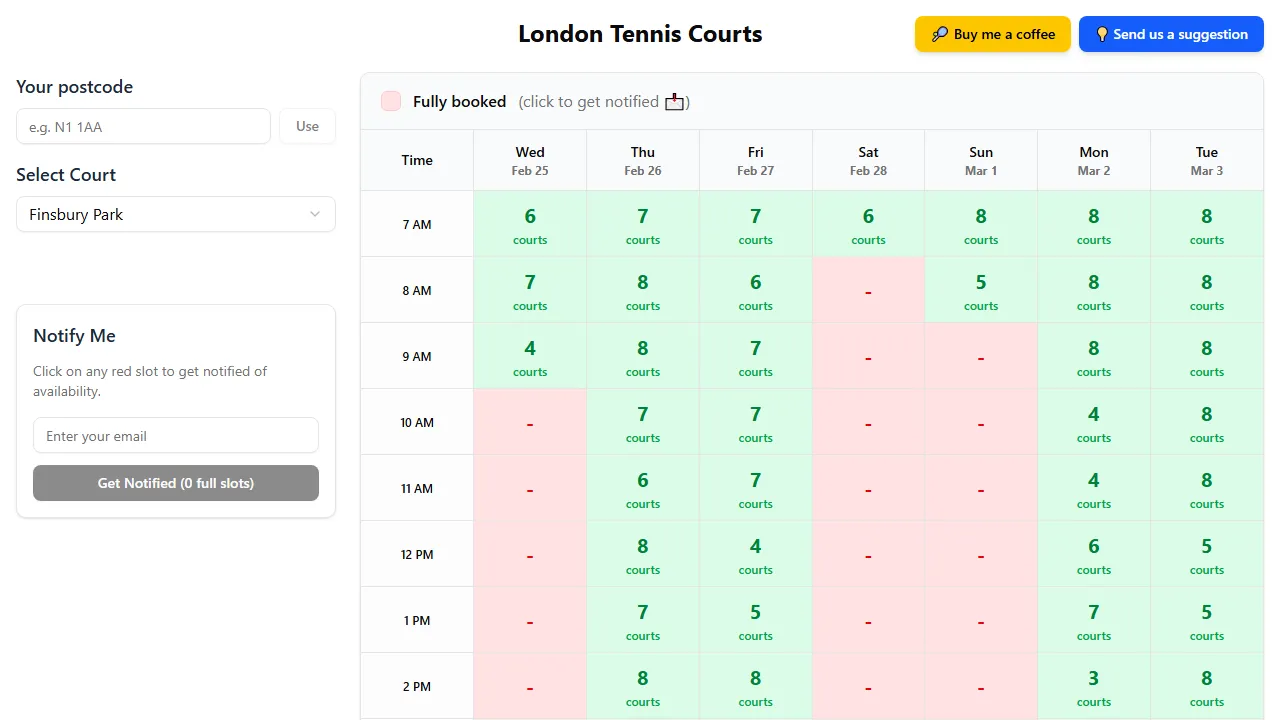Click the chevron arrow on the court selector

pyautogui.click(x=315, y=214)
